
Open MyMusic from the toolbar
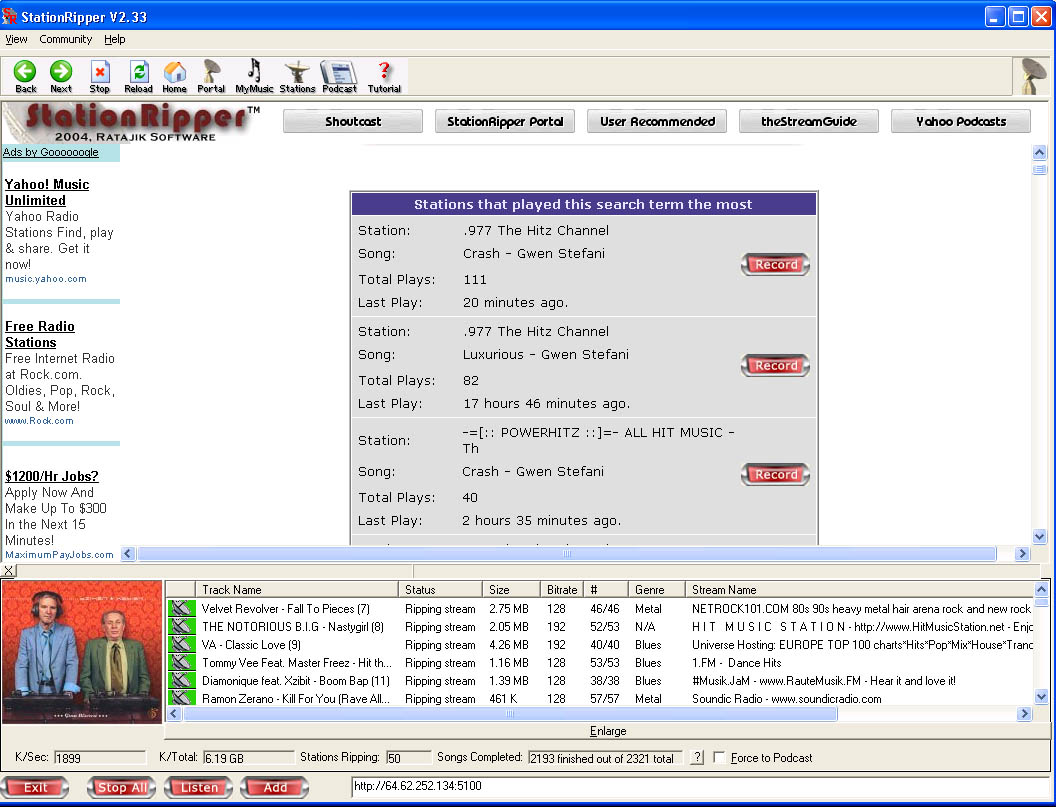(x=254, y=76)
